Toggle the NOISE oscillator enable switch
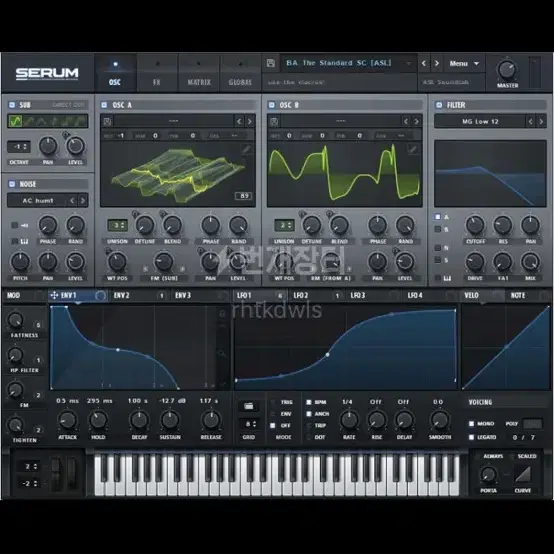Viewport: 554px width, 554px height. click(12, 184)
